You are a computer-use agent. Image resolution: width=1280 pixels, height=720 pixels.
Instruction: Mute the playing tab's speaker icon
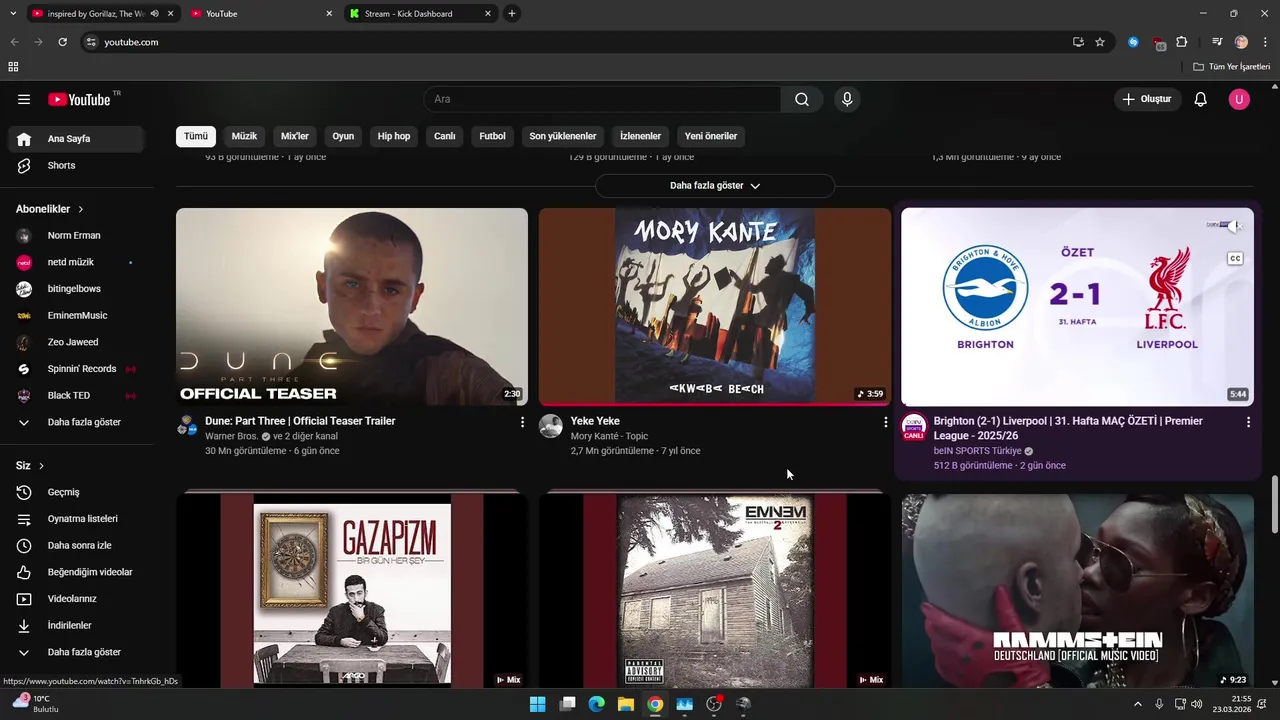(154, 14)
